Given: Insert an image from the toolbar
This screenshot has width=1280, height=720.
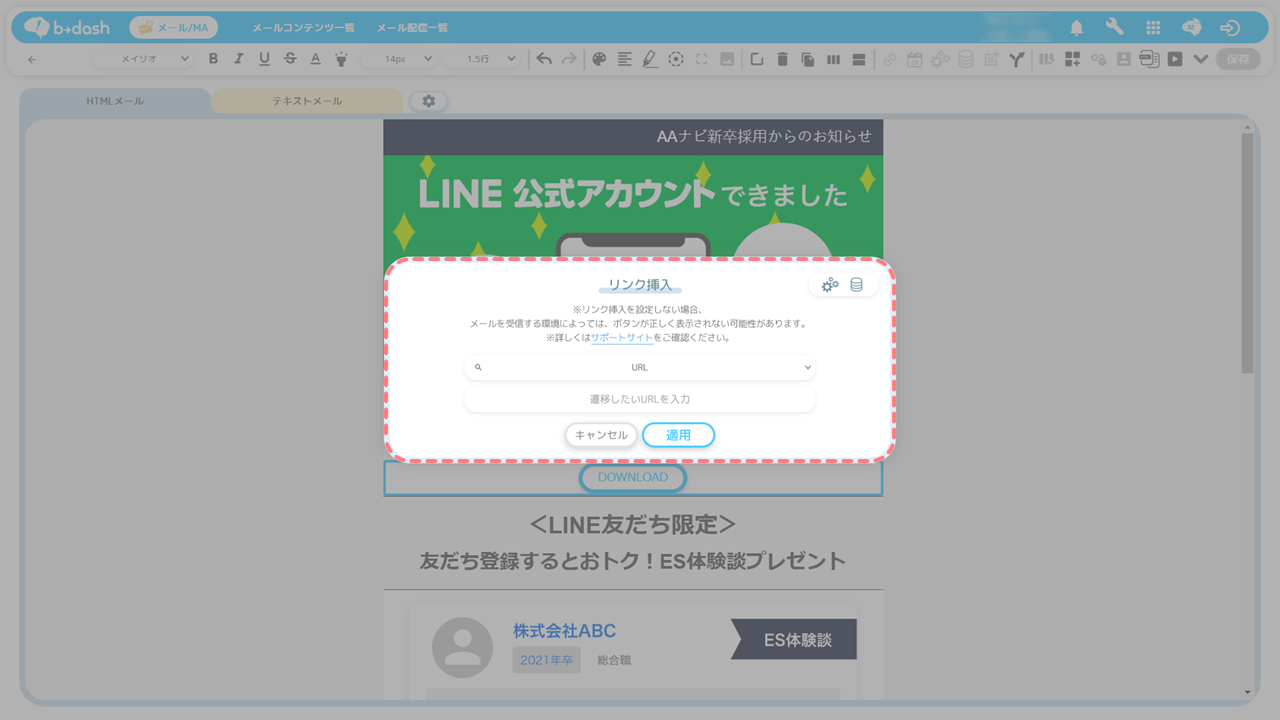Looking at the screenshot, I should [727, 59].
